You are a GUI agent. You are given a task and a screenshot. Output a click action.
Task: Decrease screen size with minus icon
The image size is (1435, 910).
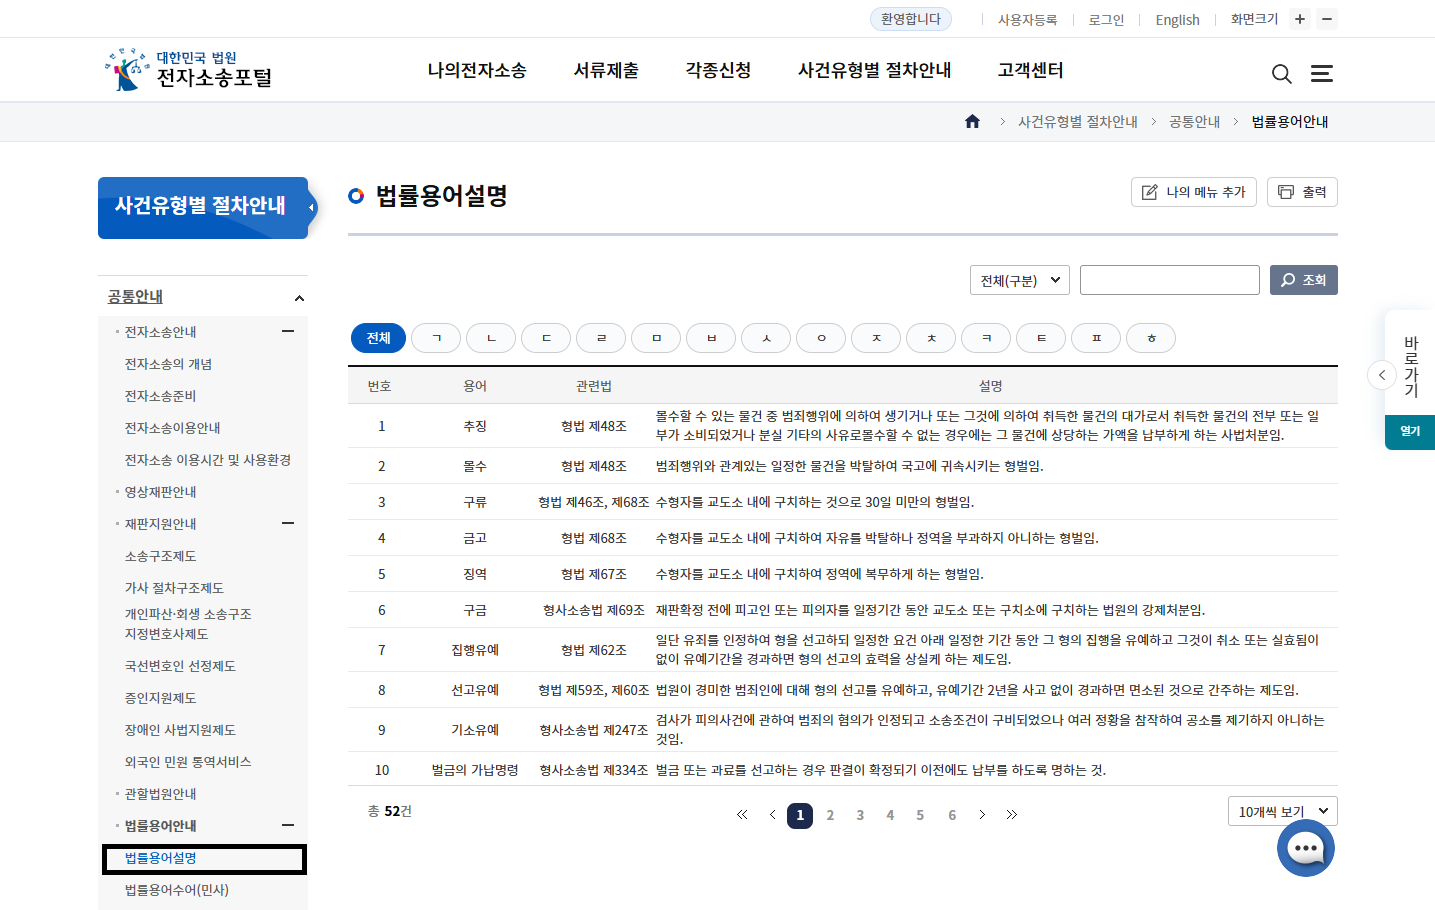click(1327, 19)
